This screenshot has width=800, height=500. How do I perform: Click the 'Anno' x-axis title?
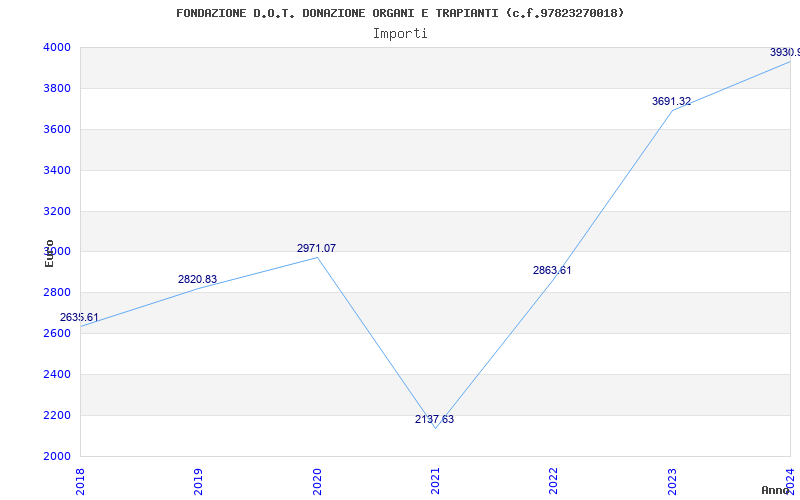coord(774,490)
